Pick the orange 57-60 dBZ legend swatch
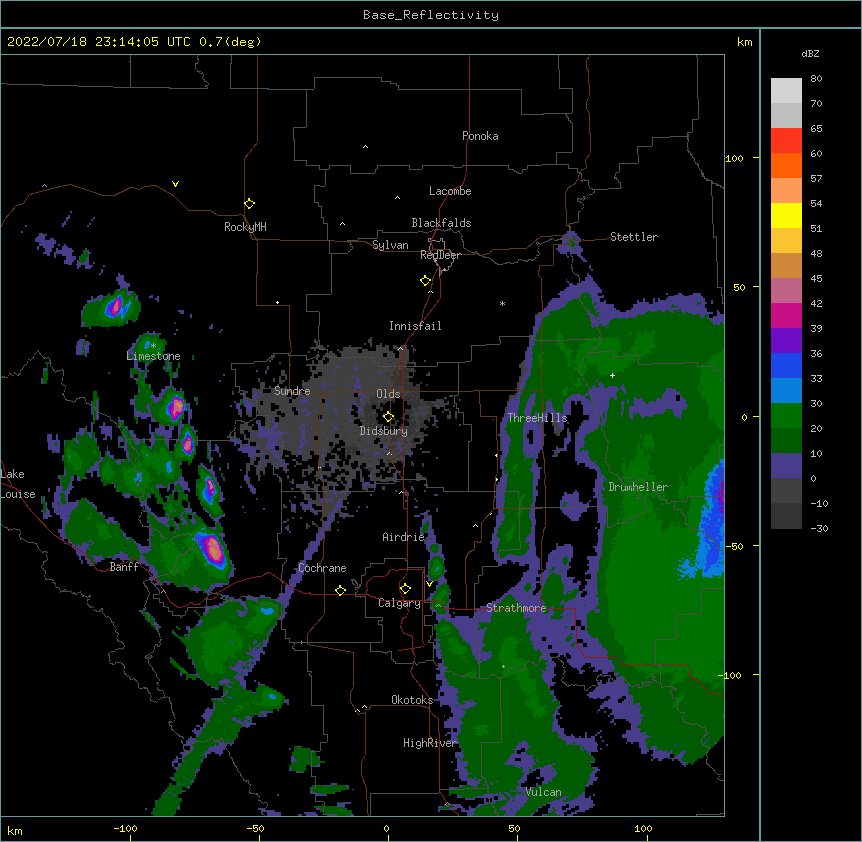This screenshot has width=862, height=842. (x=786, y=165)
